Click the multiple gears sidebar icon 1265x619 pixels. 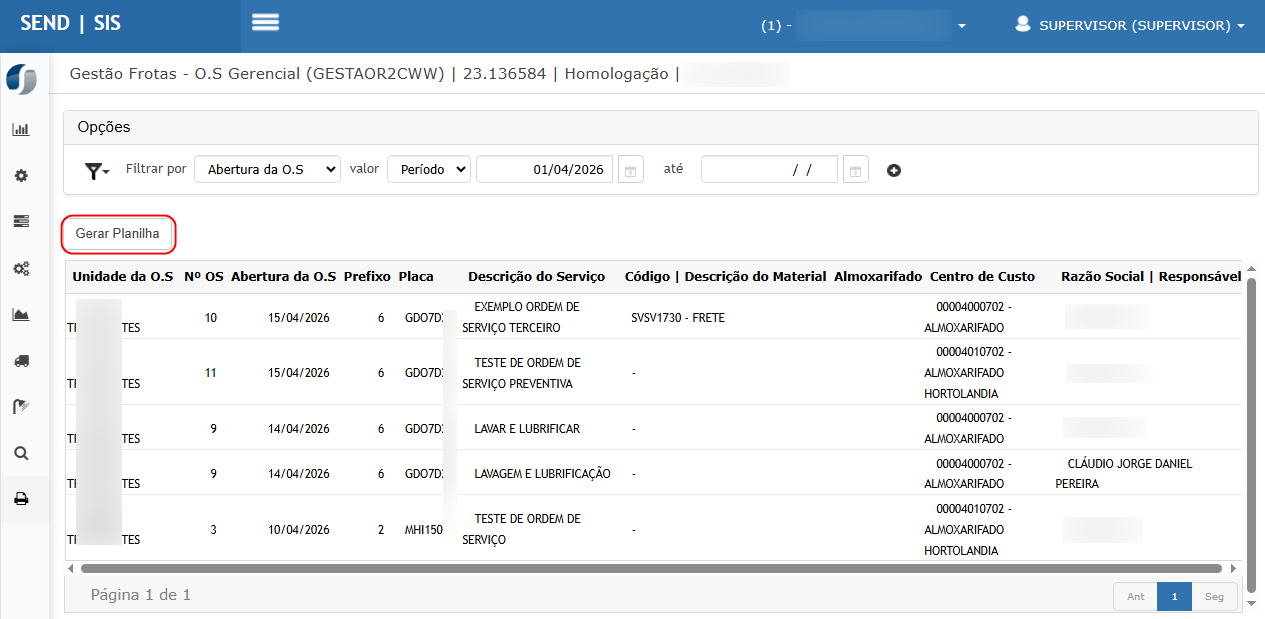point(20,268)
